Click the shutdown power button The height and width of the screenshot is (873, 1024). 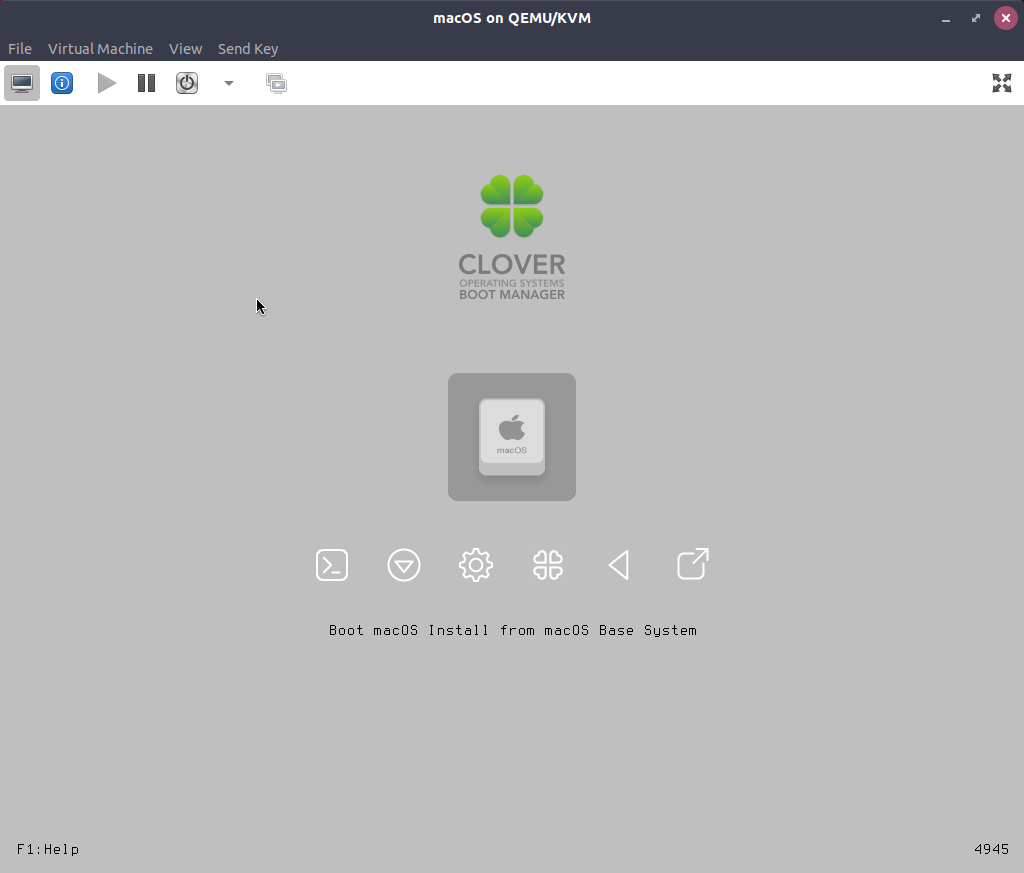[x=187, y=83]
